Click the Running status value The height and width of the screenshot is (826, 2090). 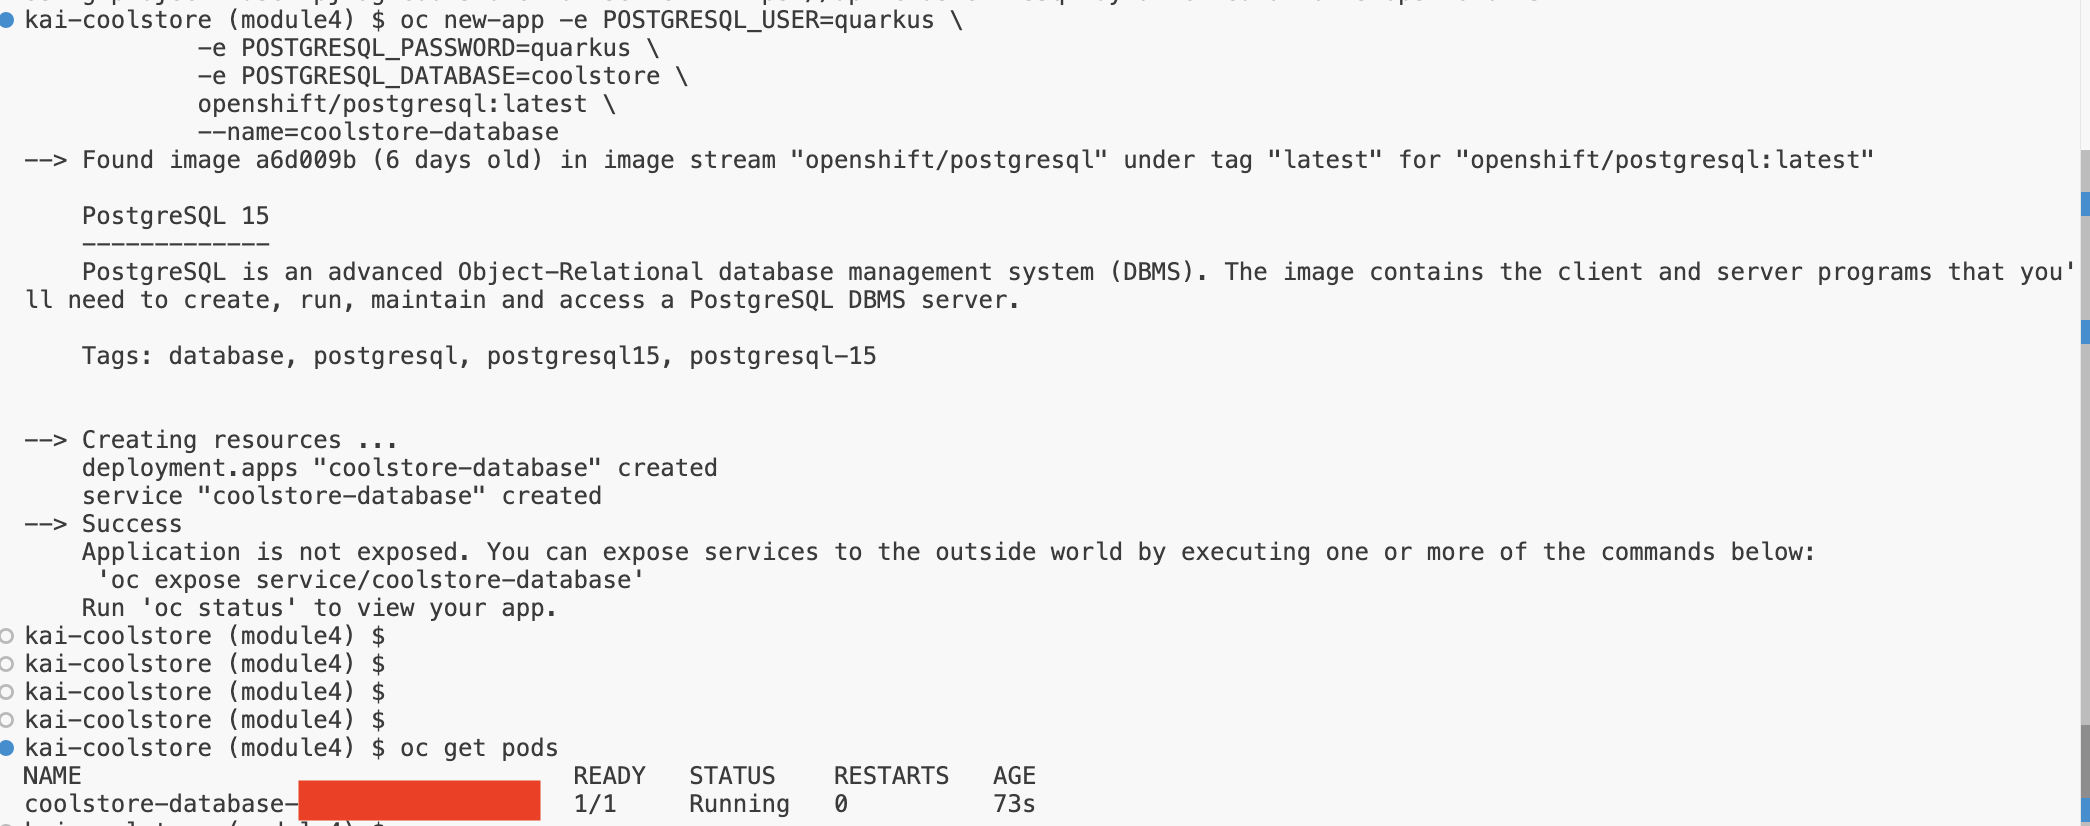(739, 804)
